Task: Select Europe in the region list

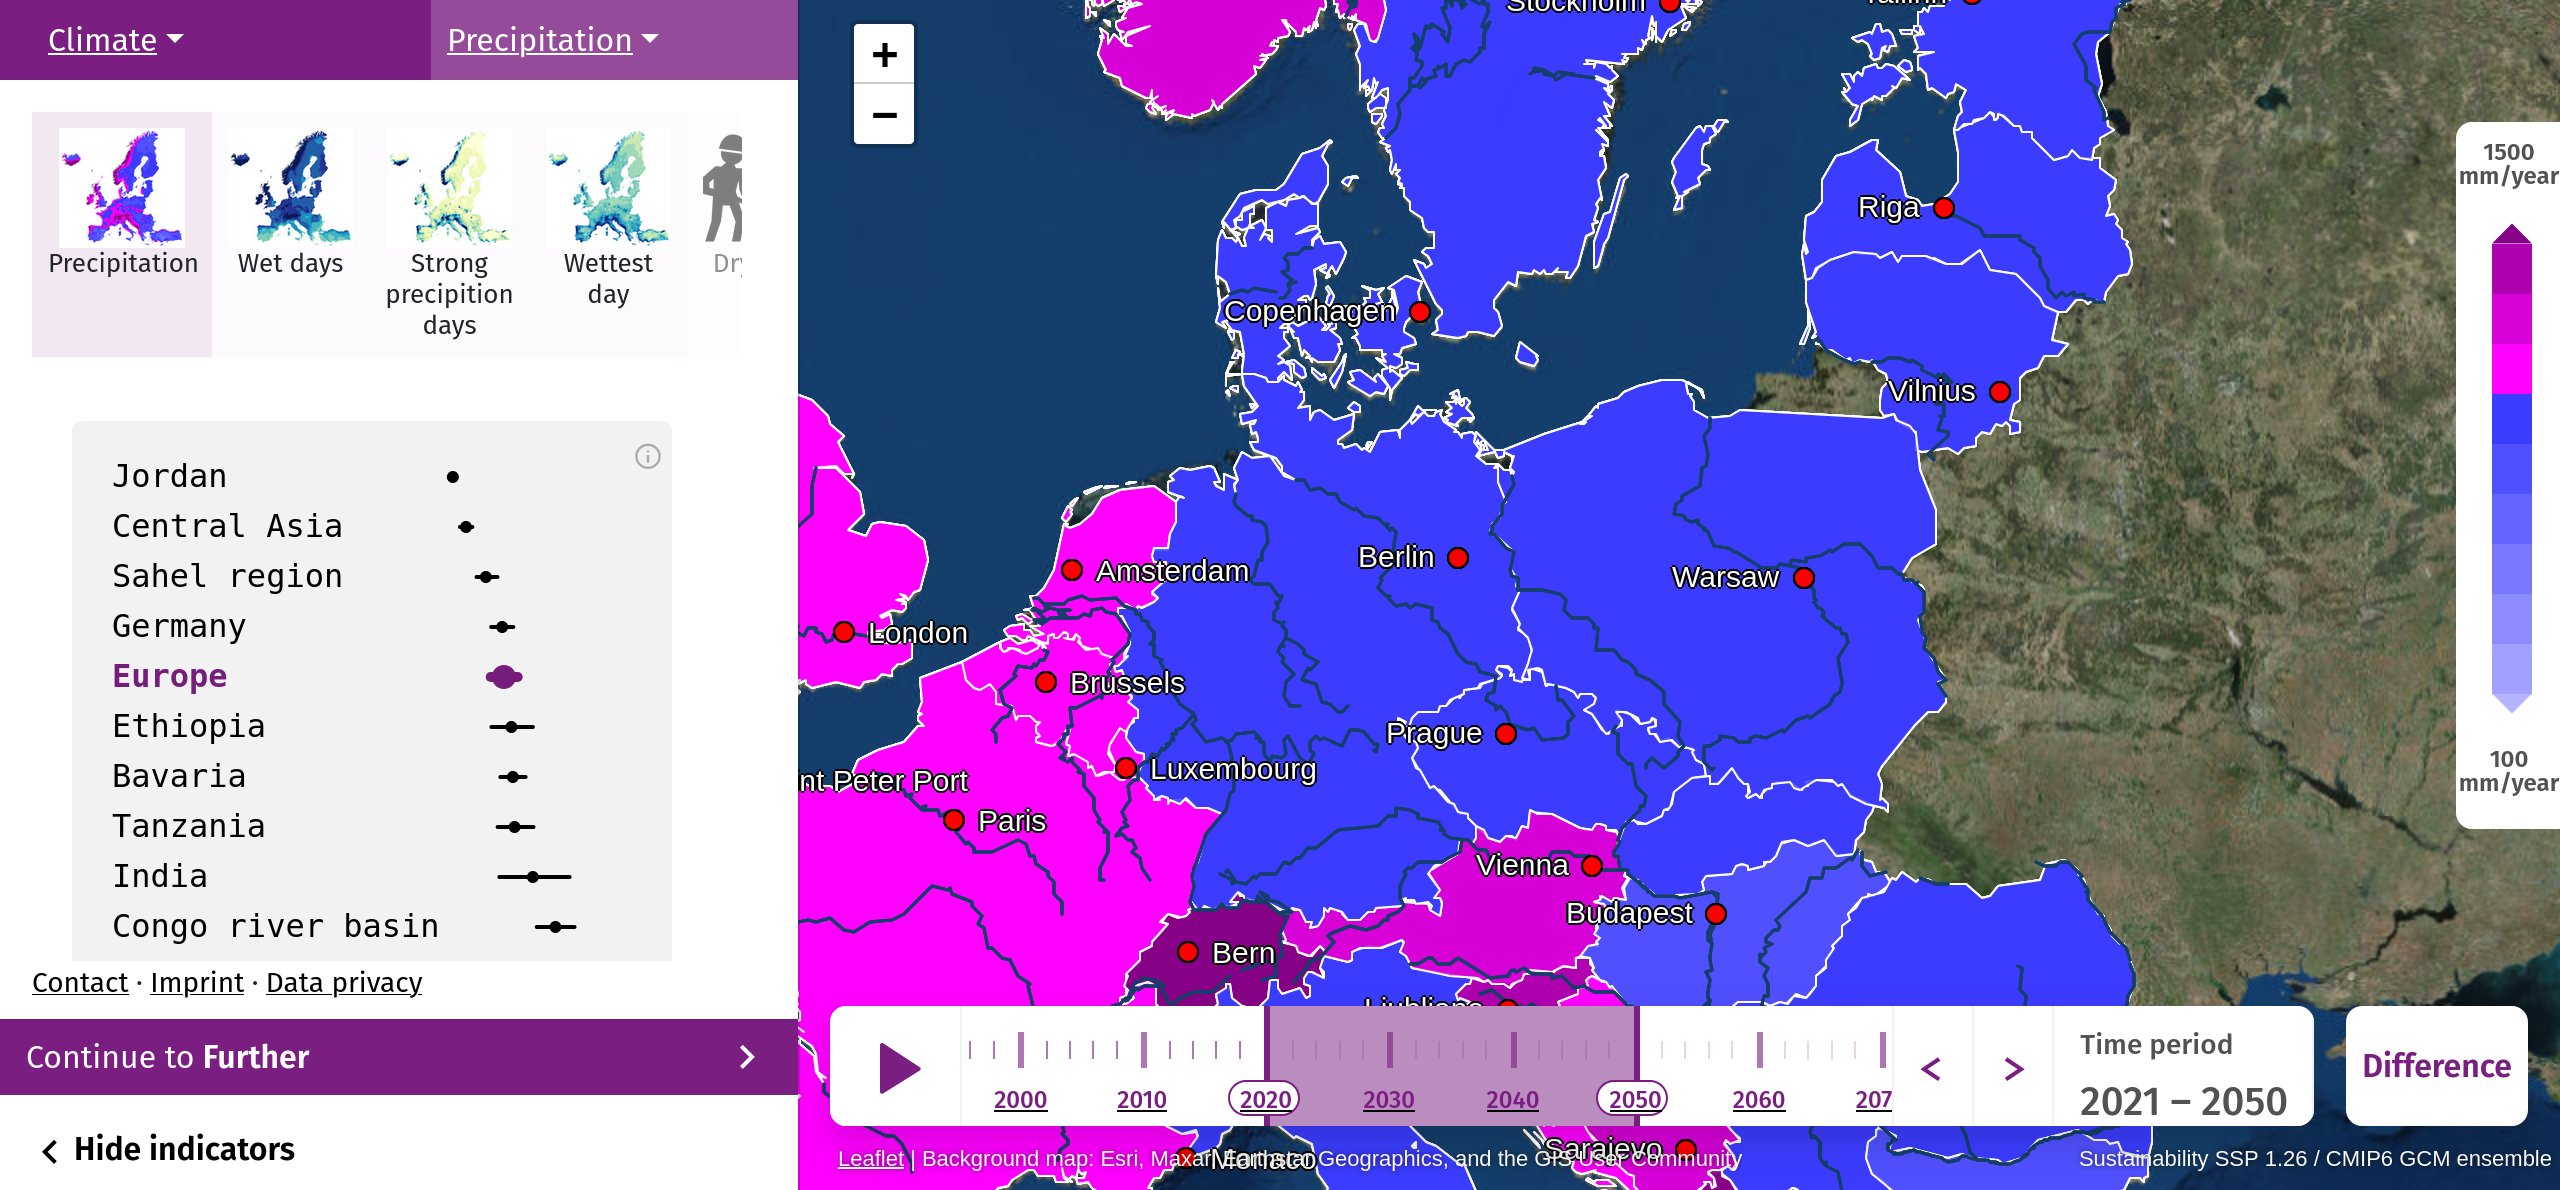Action: pyautogui.click(x=169, y=676)
